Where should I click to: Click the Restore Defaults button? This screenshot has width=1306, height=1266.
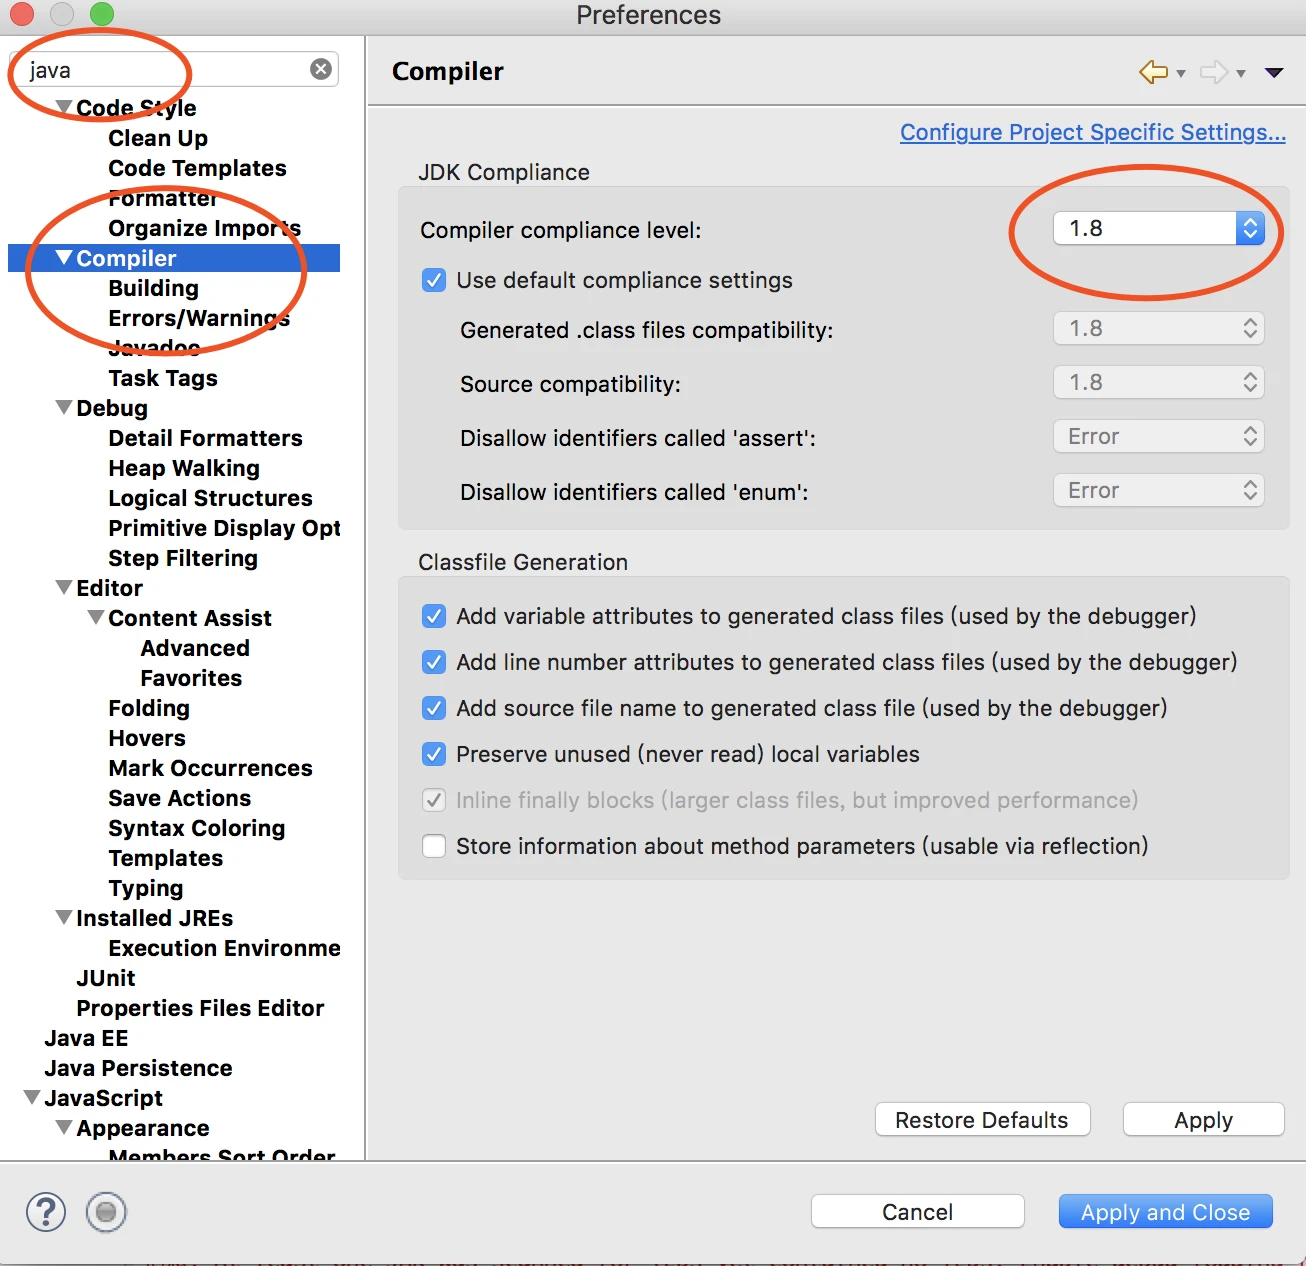[982, 1120]
